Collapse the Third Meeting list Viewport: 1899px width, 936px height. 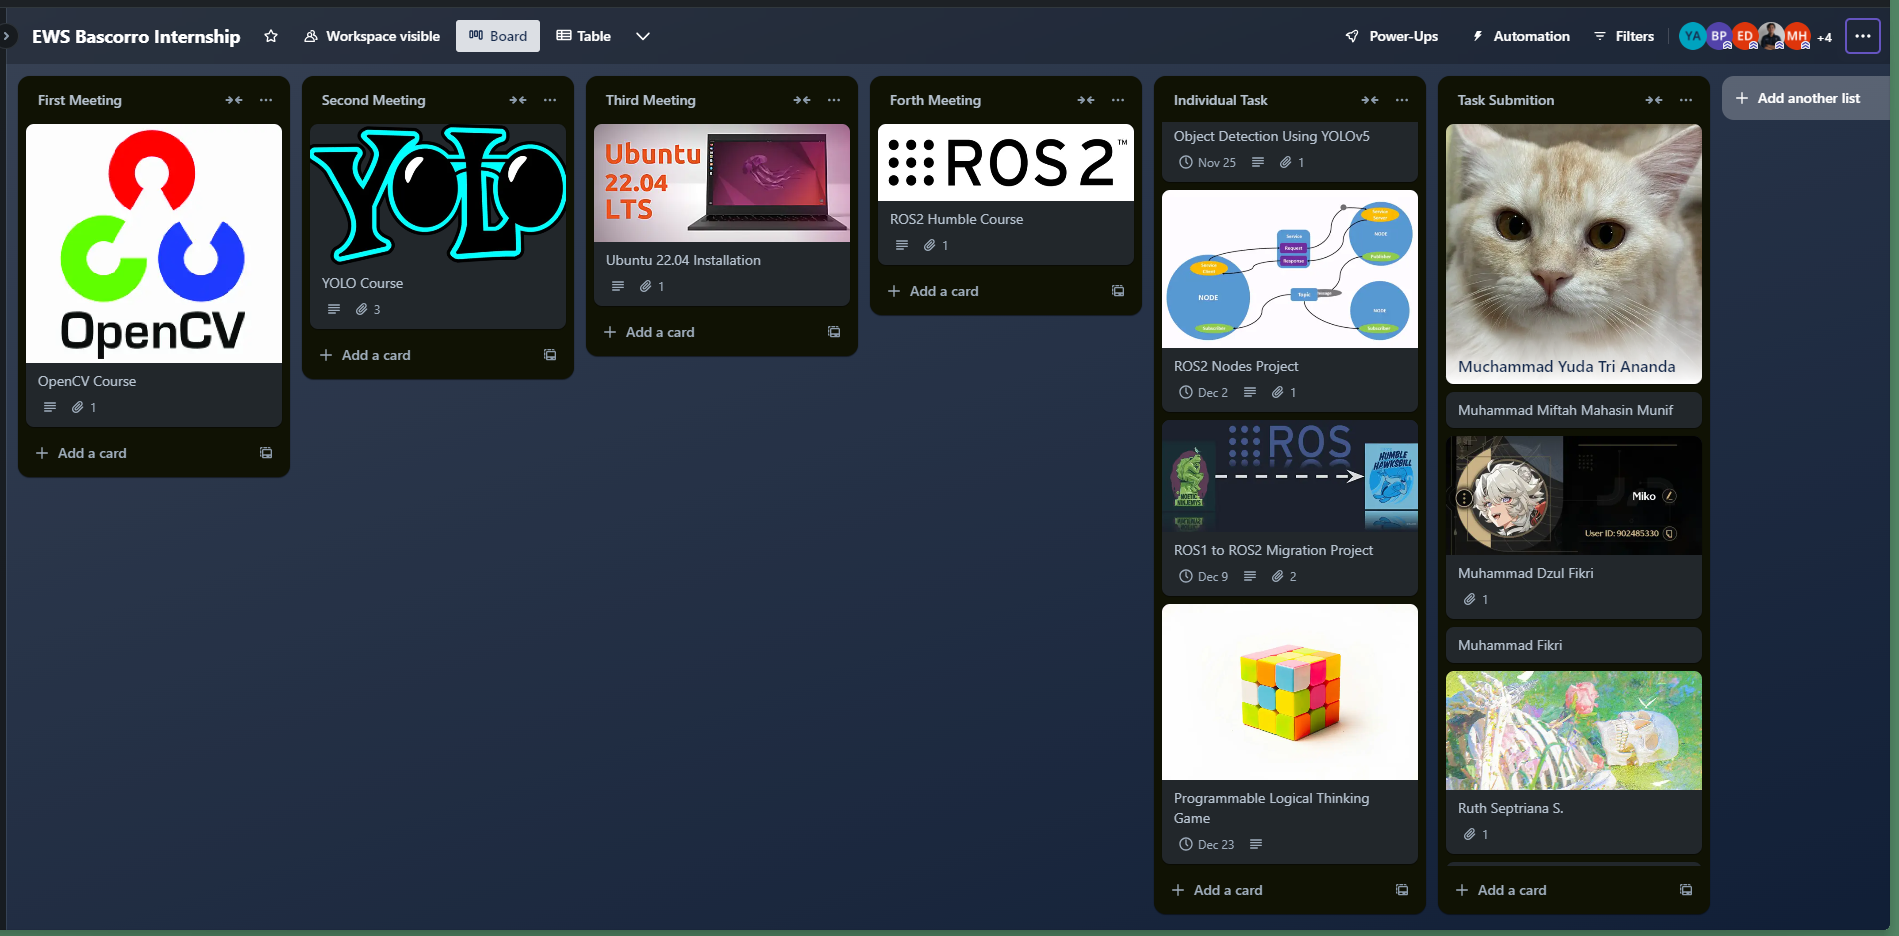tap(802, 100)
